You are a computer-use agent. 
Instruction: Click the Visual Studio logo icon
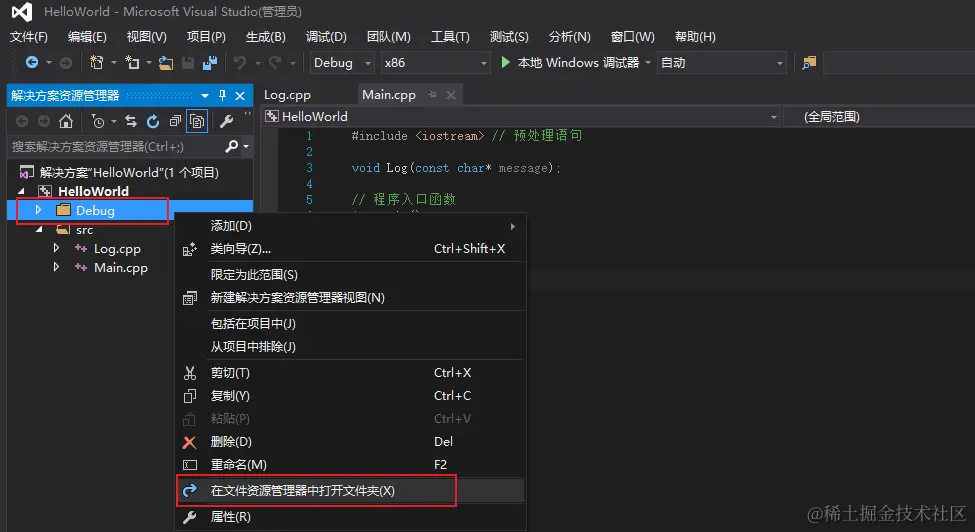coord(21,12)
